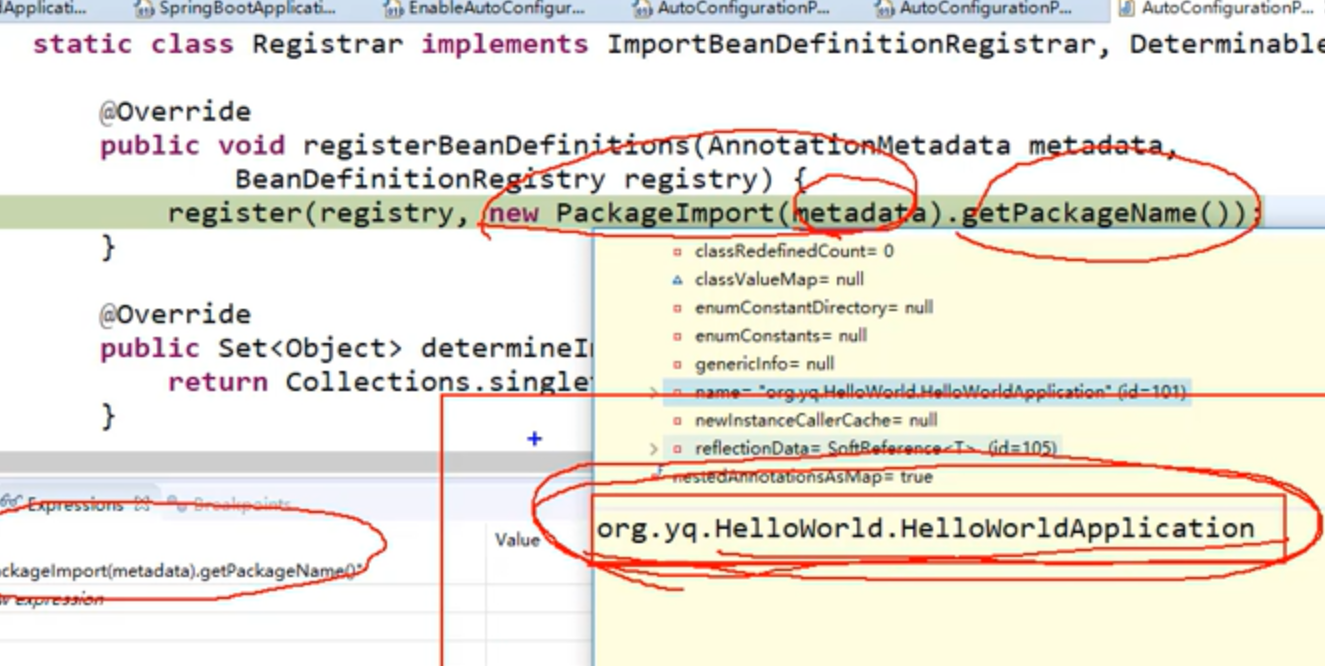Click the blue plus icon in the editor
This screenshot has width=1325, height=666.
[x=535, y=438]
